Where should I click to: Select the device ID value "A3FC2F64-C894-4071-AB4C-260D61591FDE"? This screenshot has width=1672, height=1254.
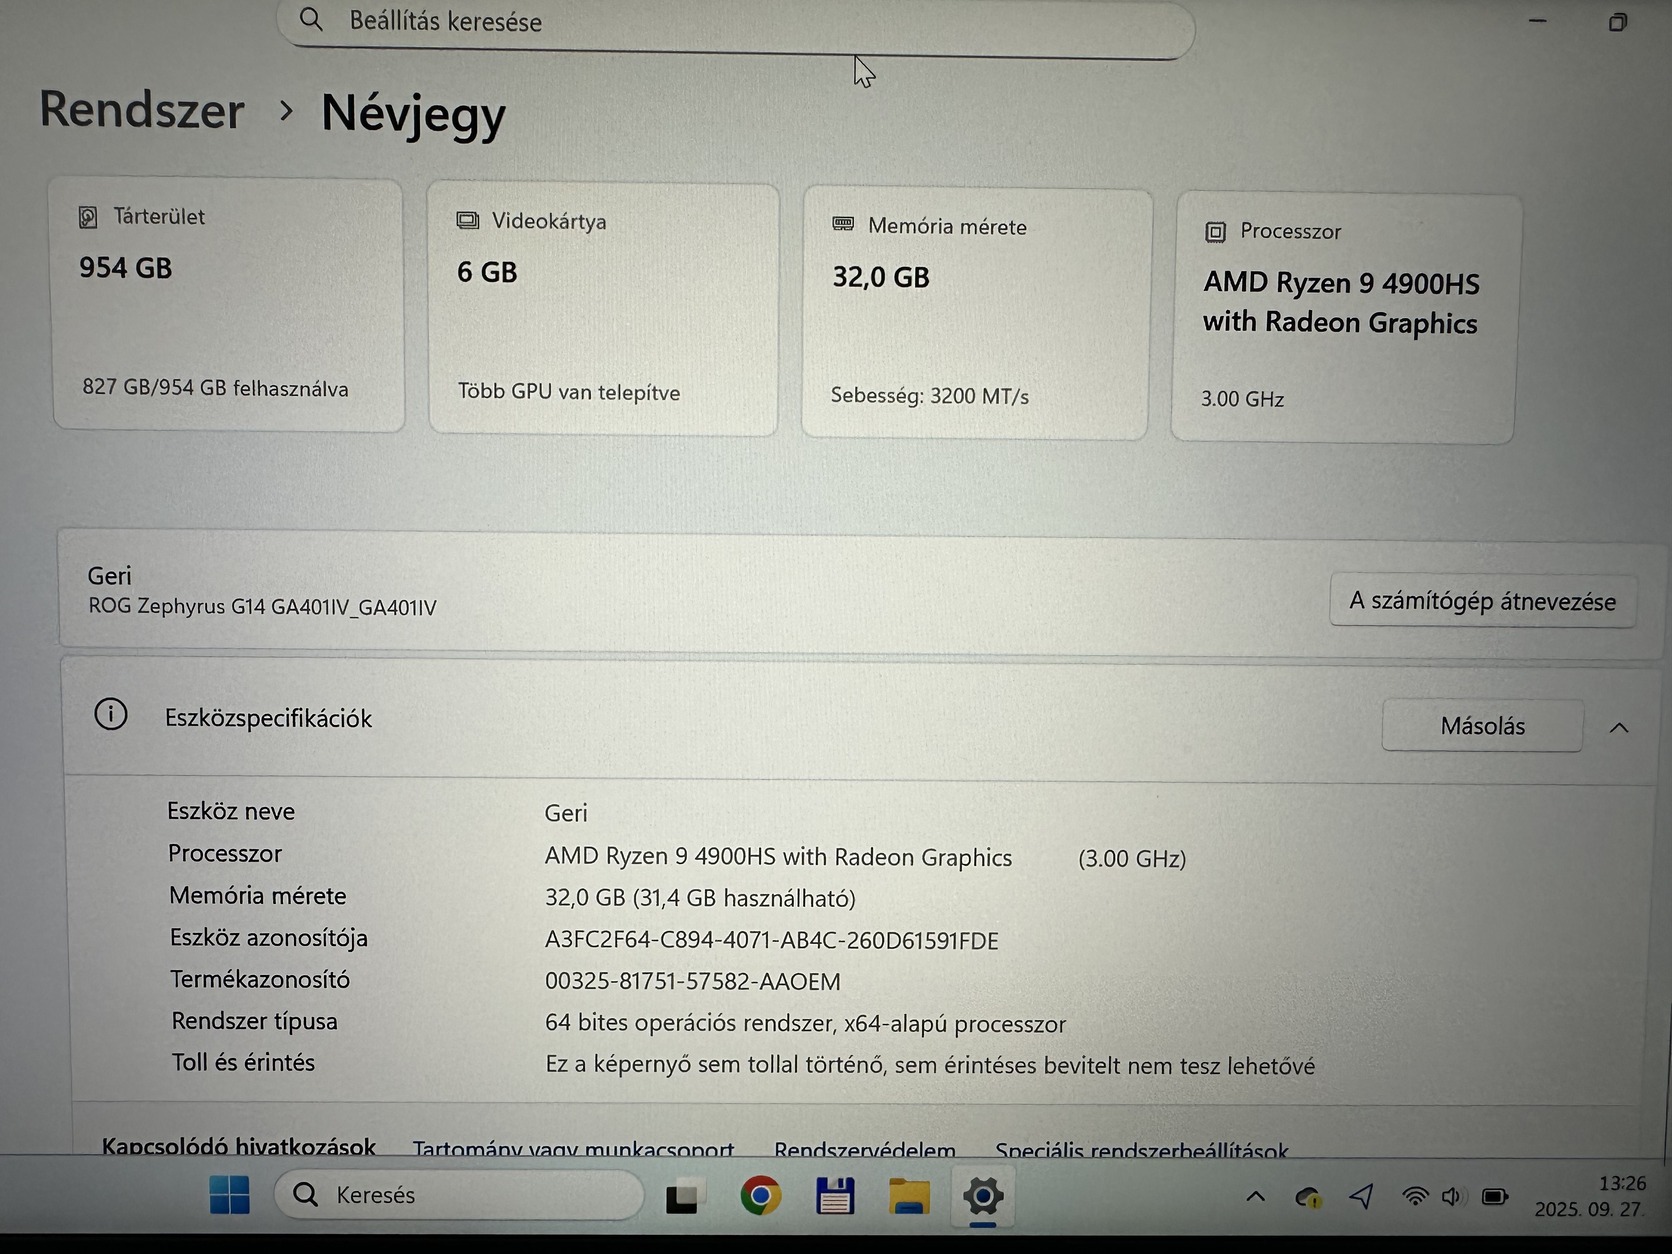[x=771, y=940]
